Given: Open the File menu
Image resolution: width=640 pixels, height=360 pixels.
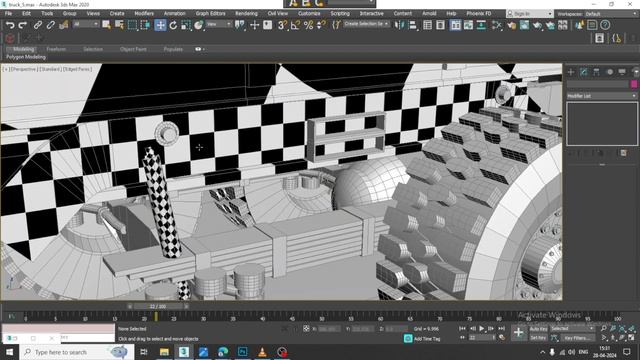Looking at the screenshot, I should pos(8,13).
